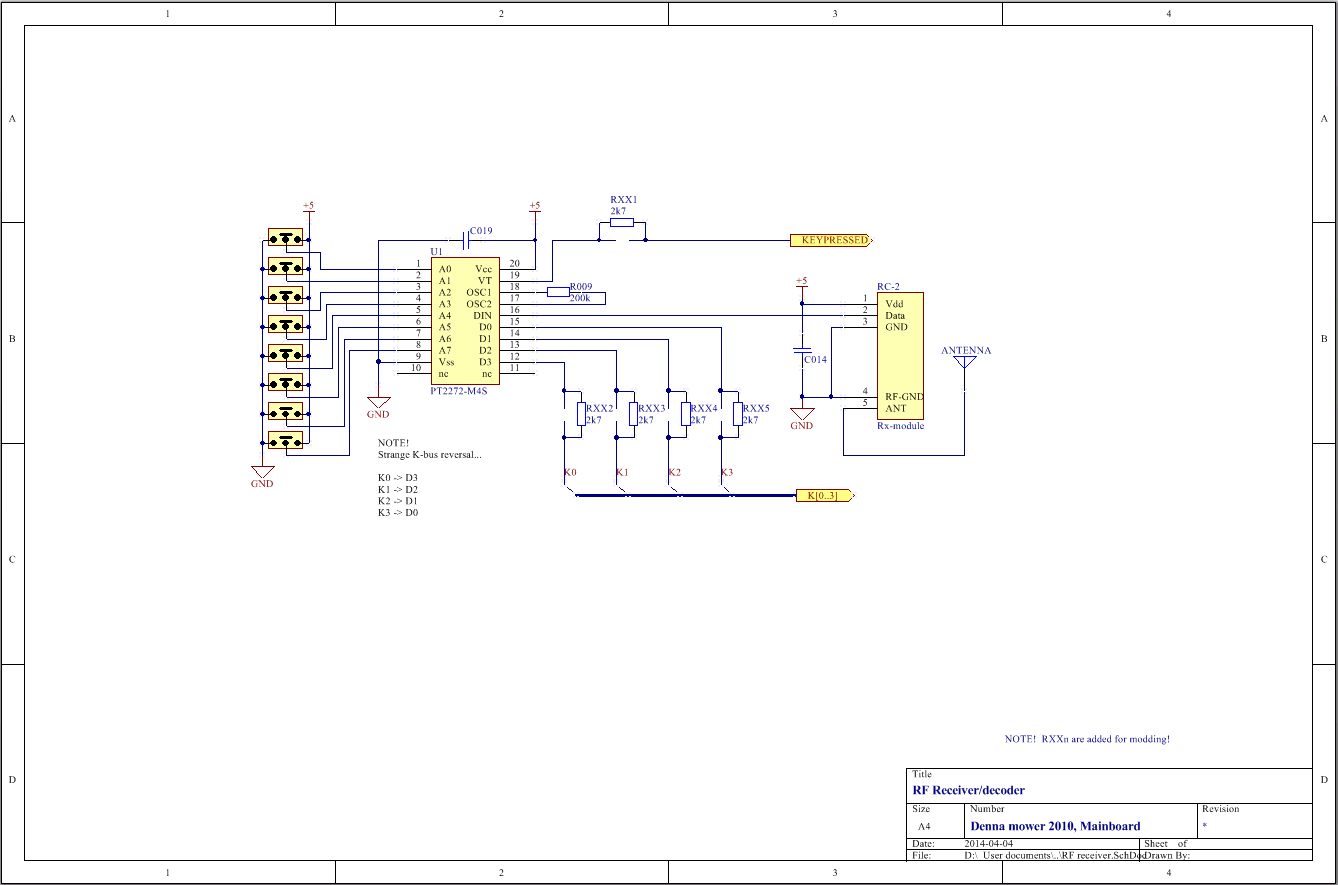
Task: Click the GND symbol beneath the jumper column
Action: coord(262,471)
